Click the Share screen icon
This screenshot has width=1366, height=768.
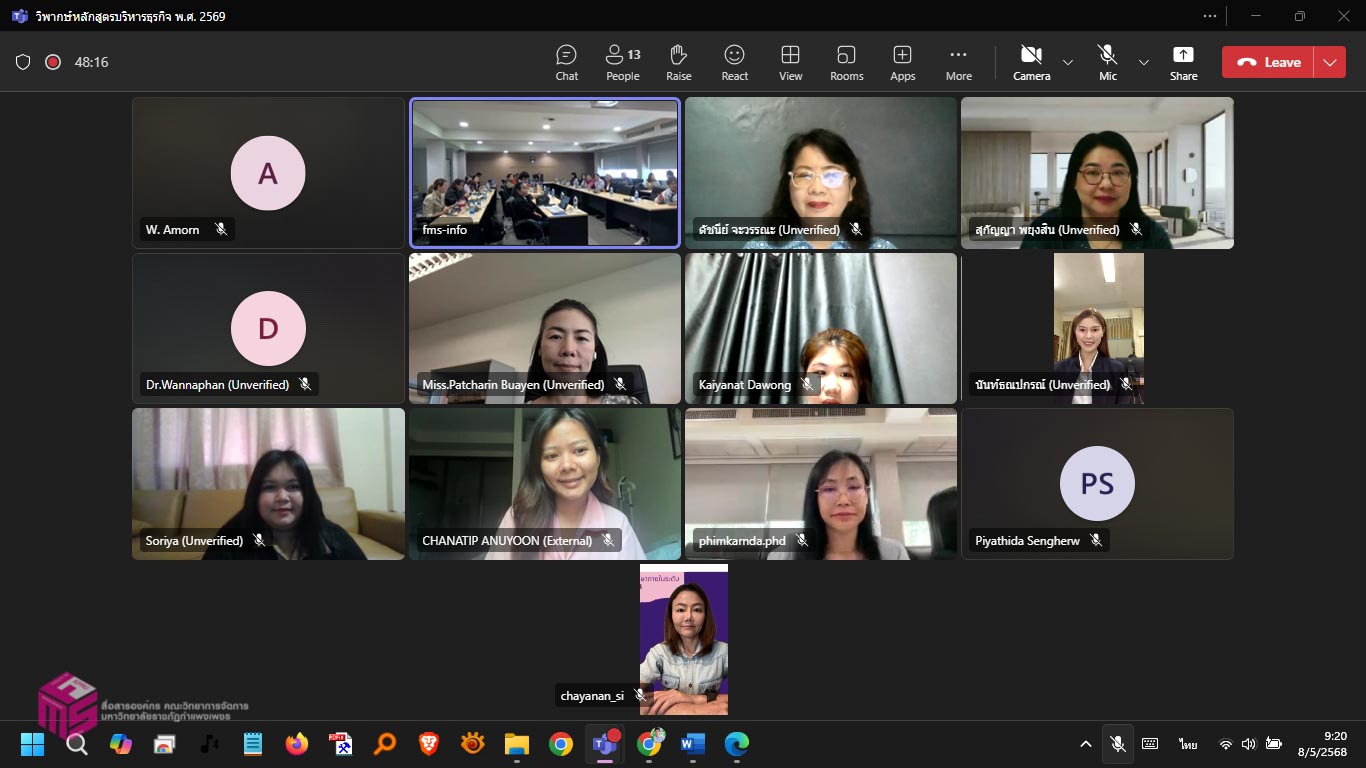1183,62
